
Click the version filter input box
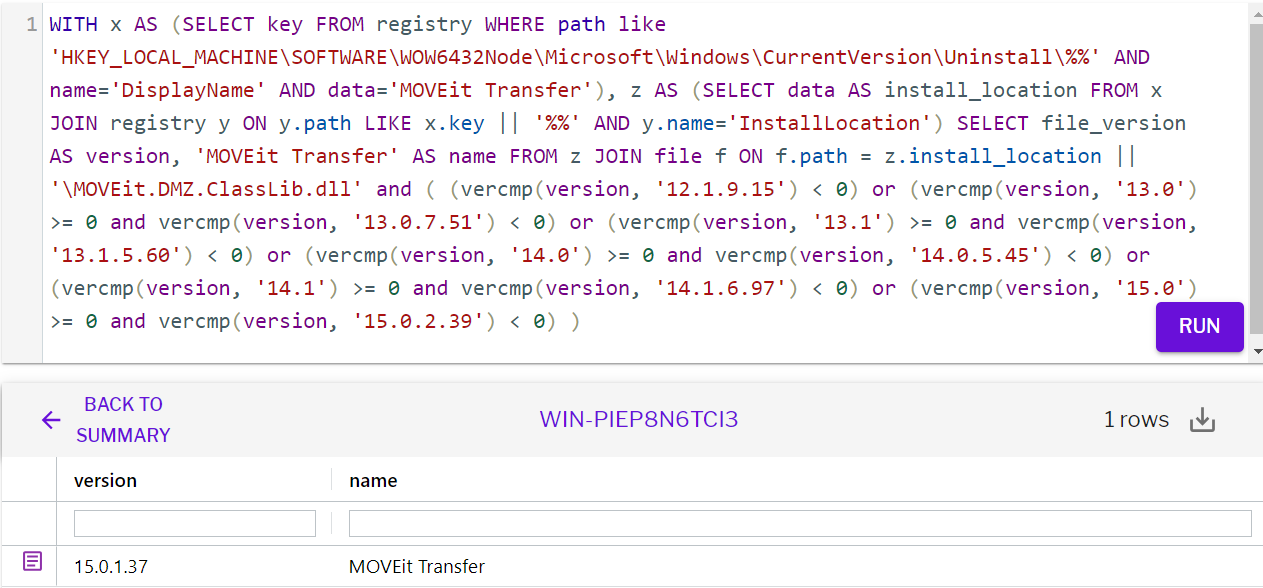(x=194, y=522)
